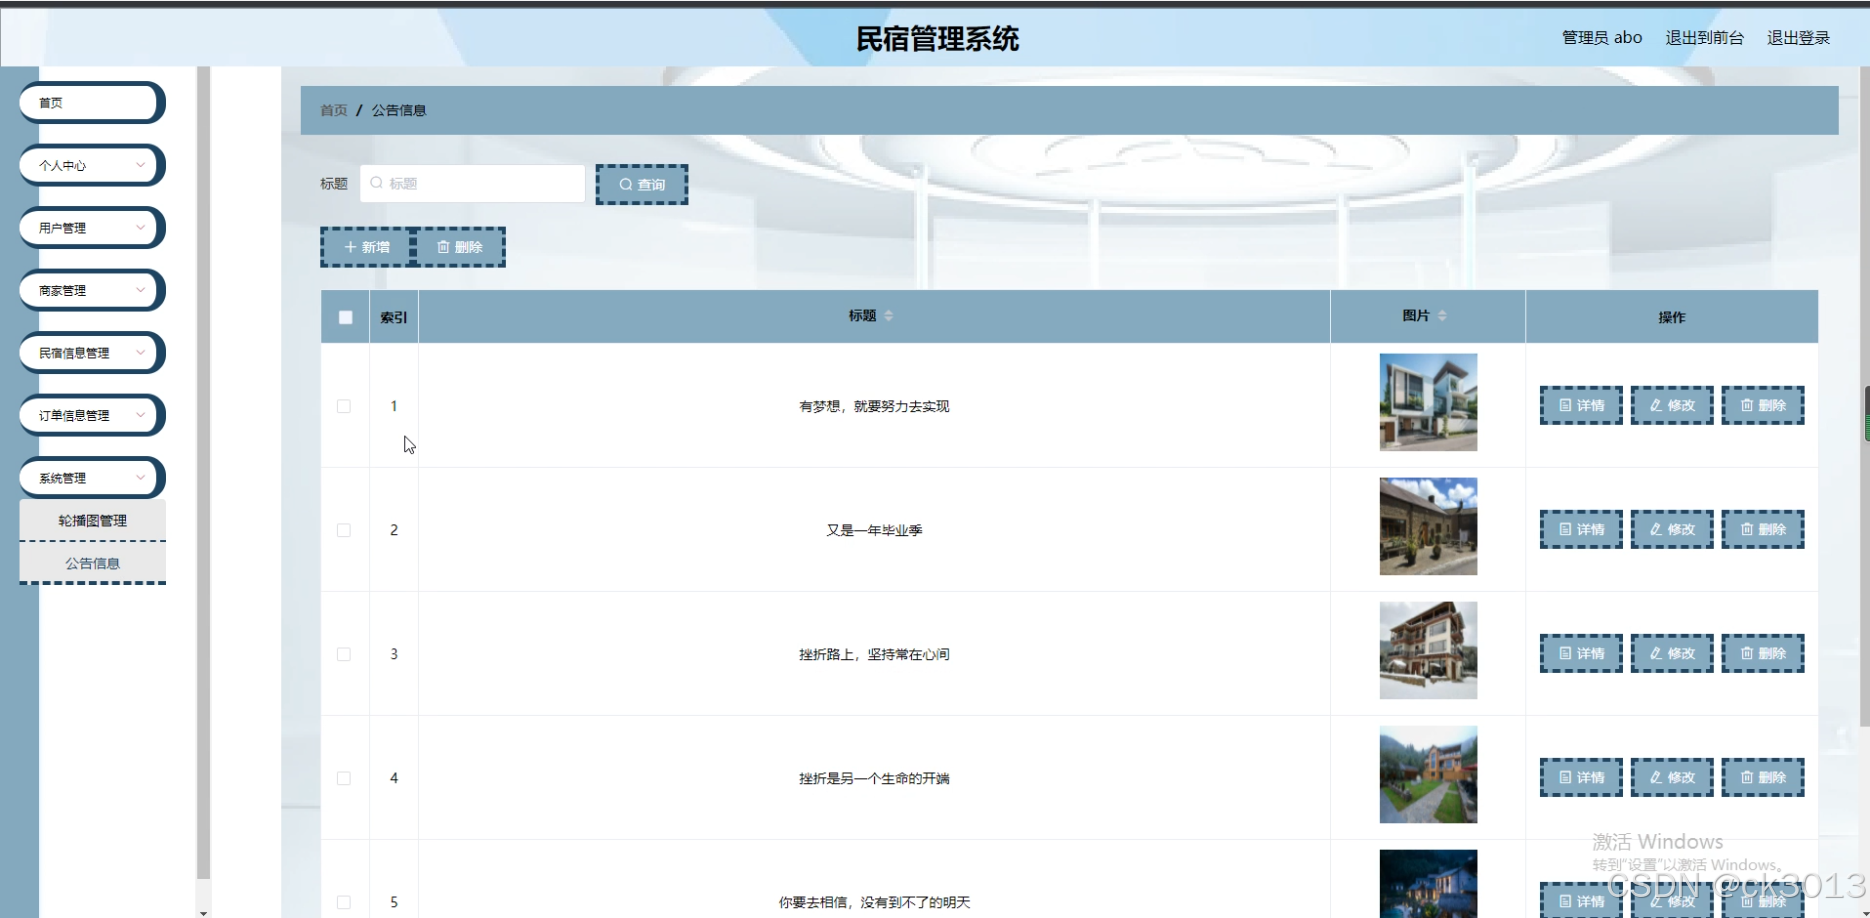The image size is (1870, 918).
Task: Check the checkbox for row index 2
Action: click(344, 530)
